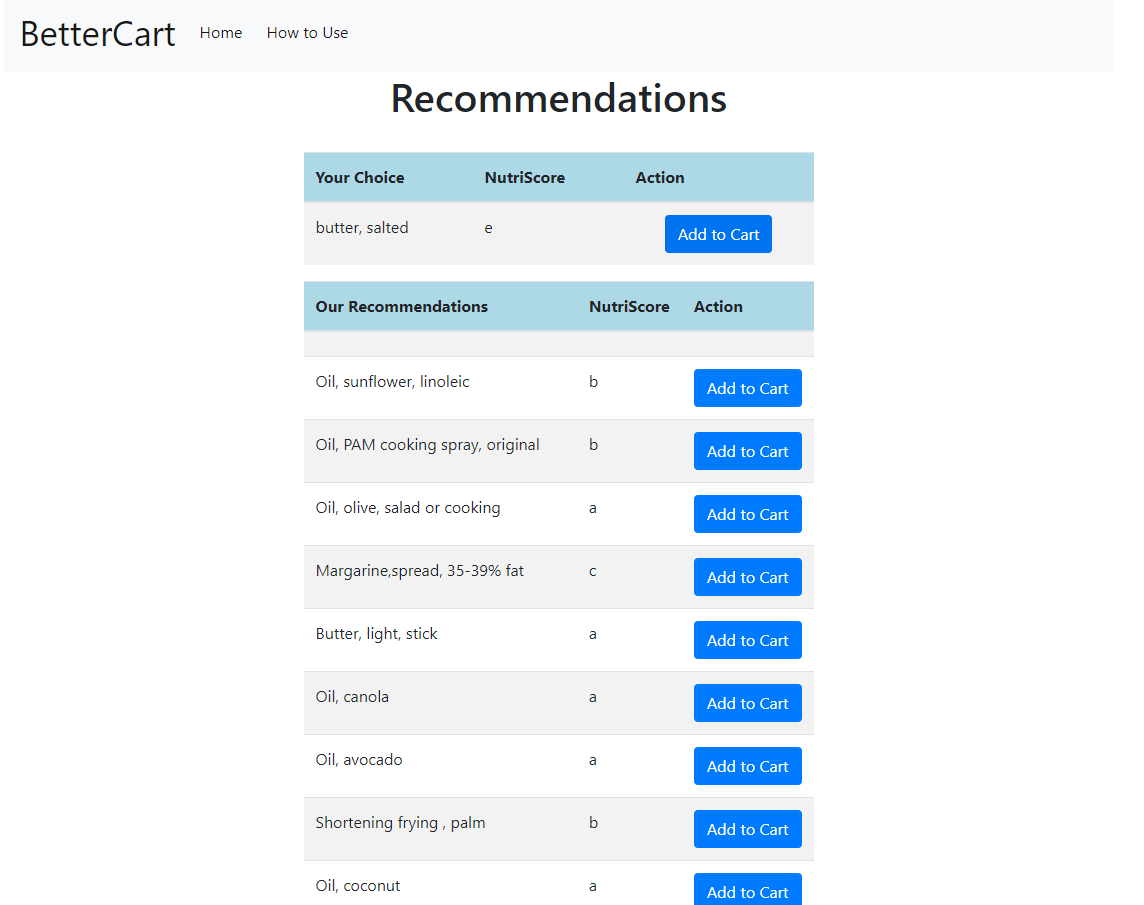Add Oil, sunflower, linoleic to cart

747,388
